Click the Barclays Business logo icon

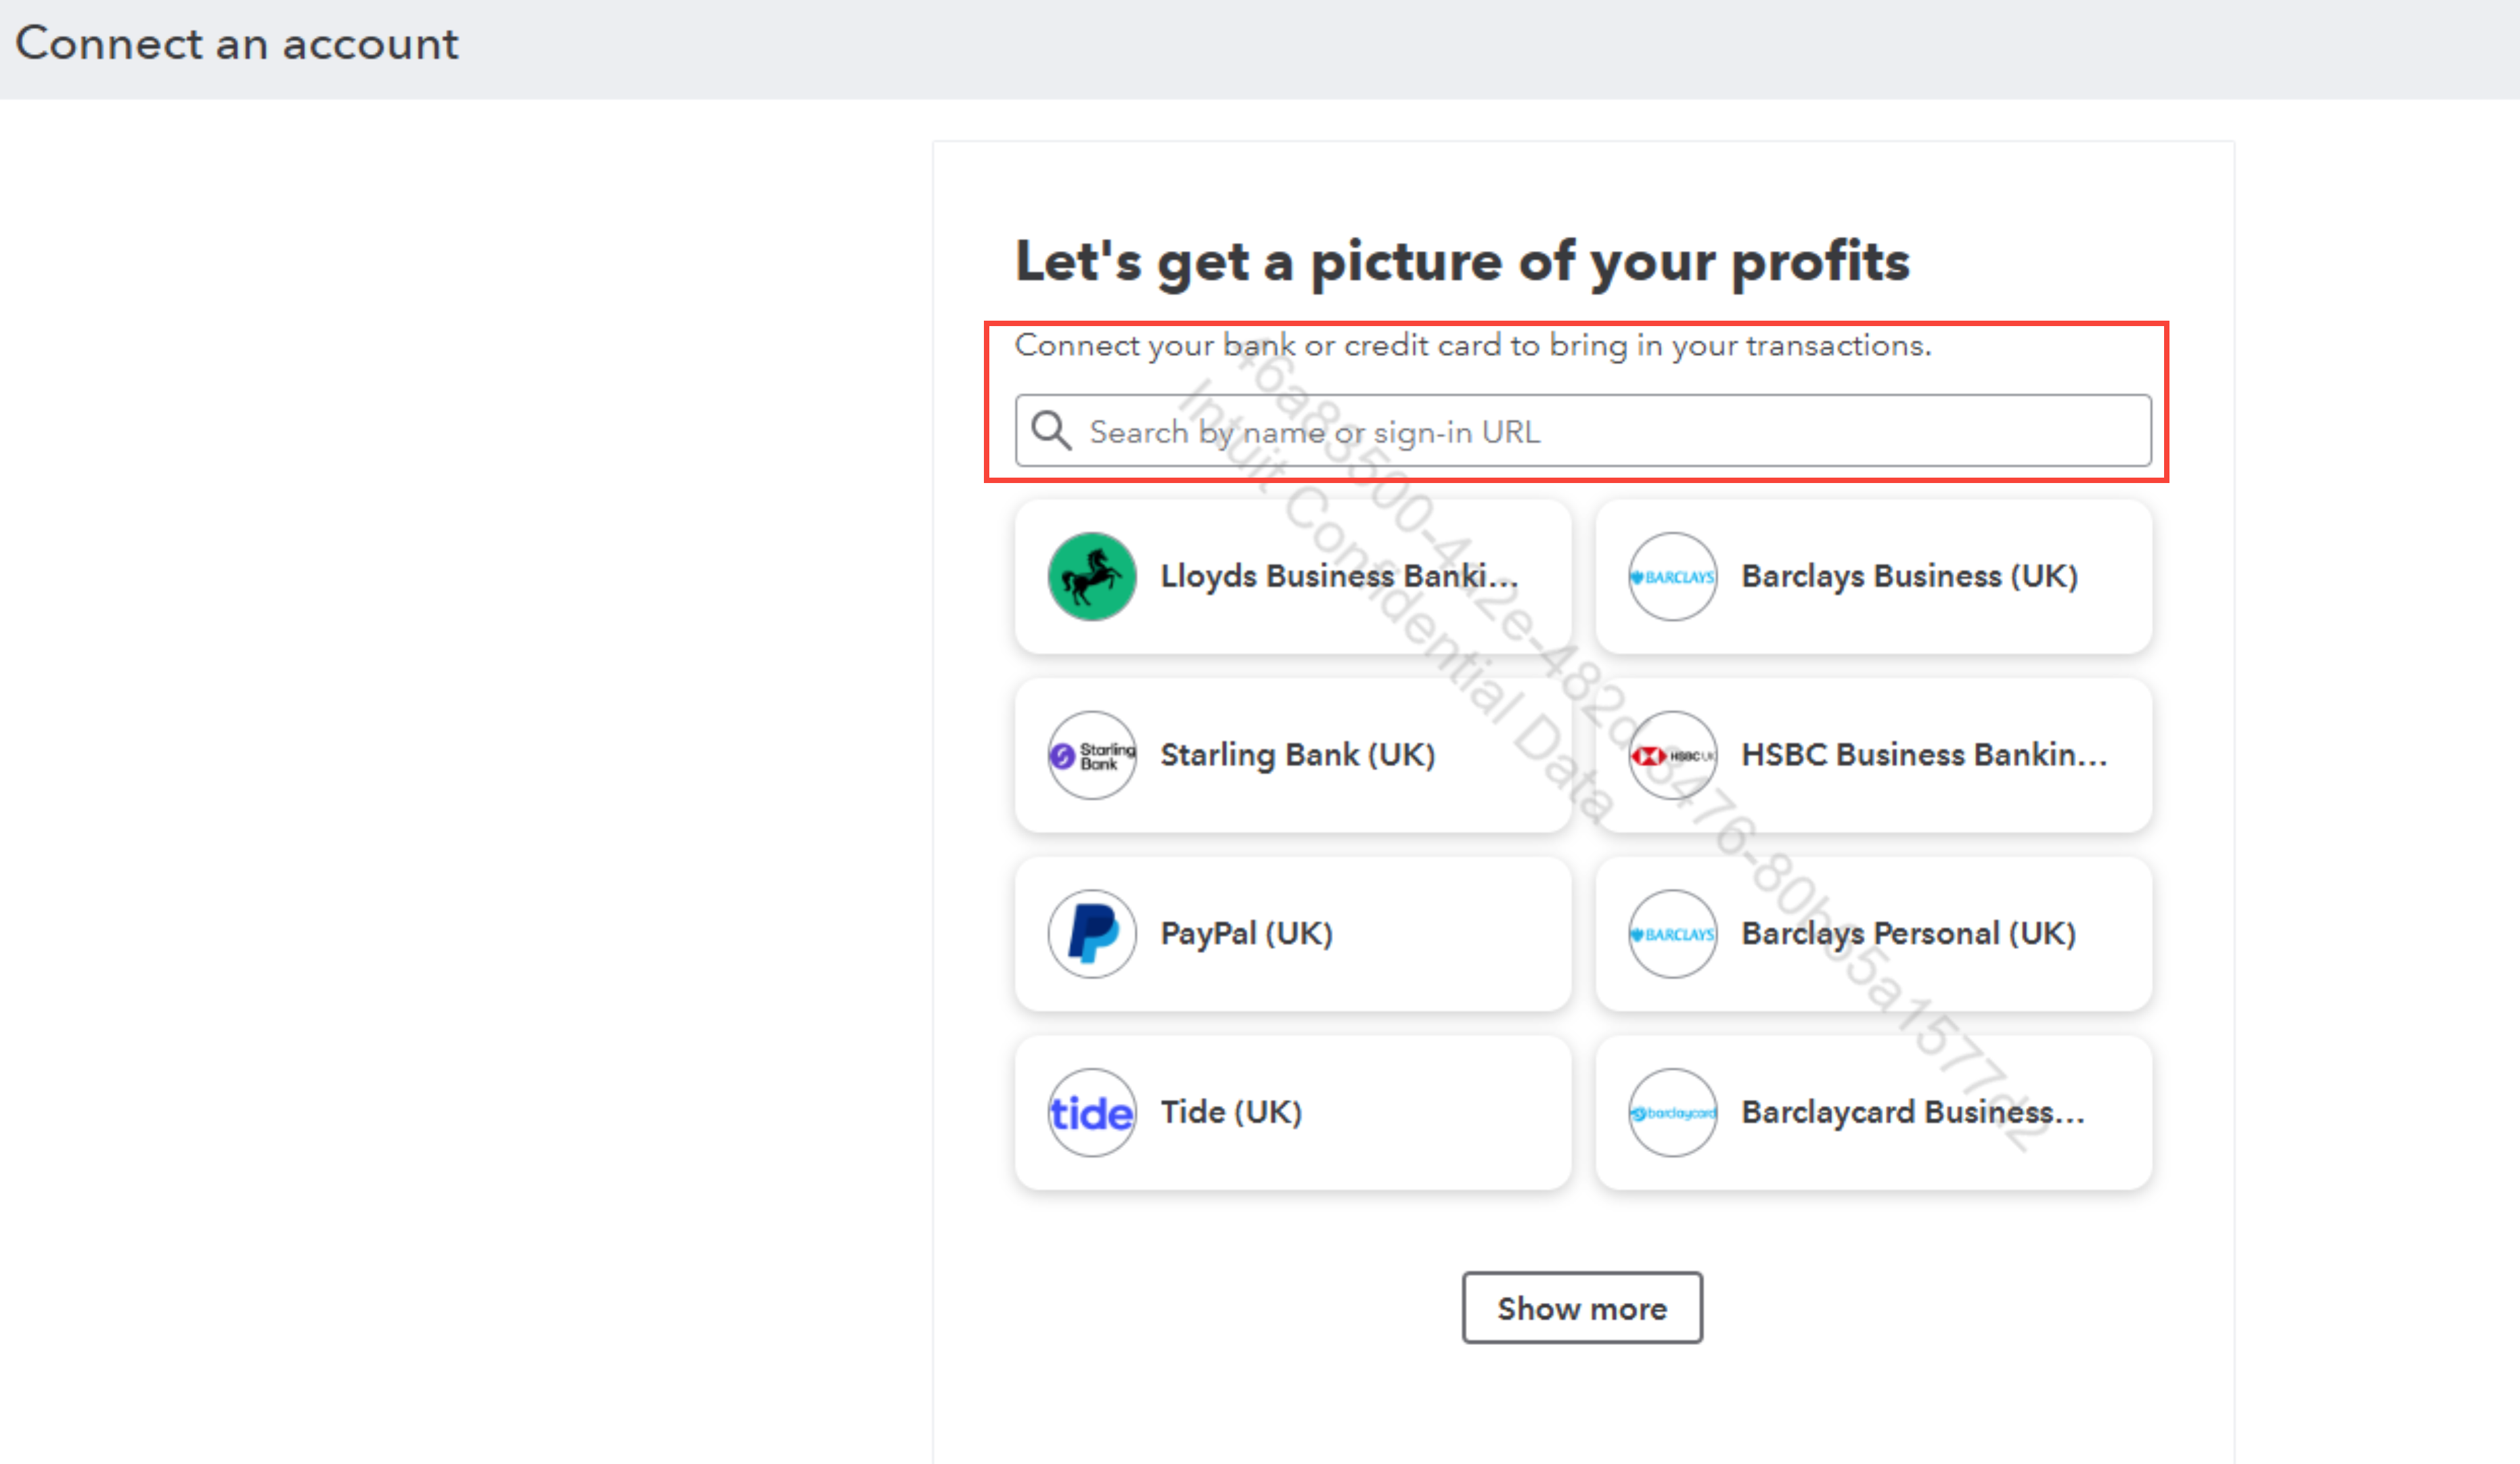tap(1672, 577)
